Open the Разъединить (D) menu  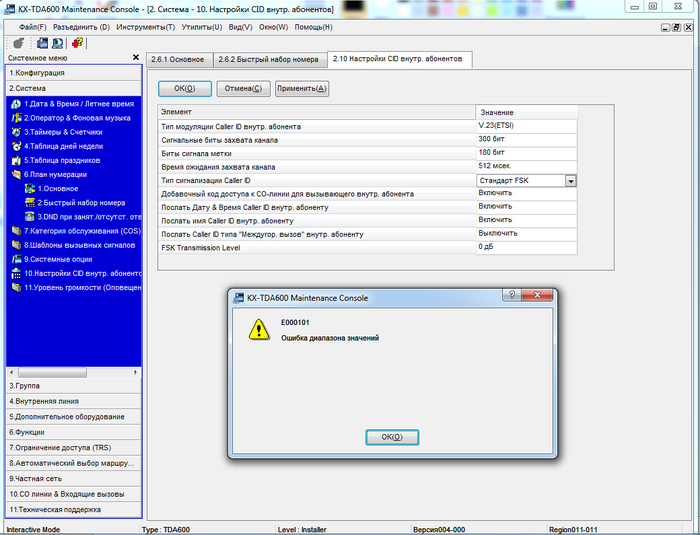pyautogui.click(x=81, y=27)
